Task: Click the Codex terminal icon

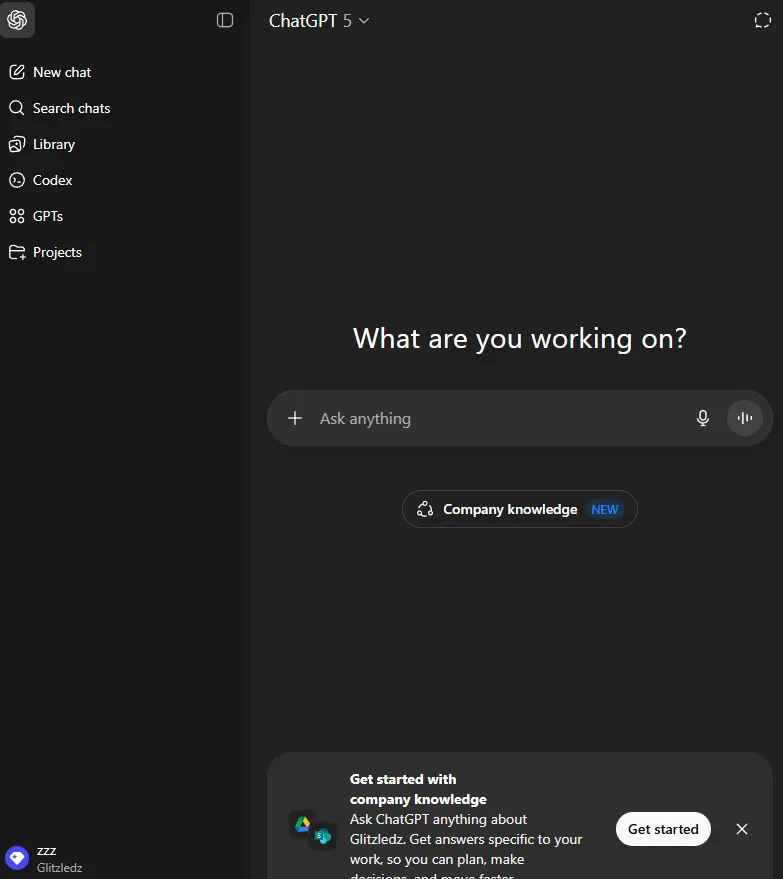Action: [x=17, y=180]
